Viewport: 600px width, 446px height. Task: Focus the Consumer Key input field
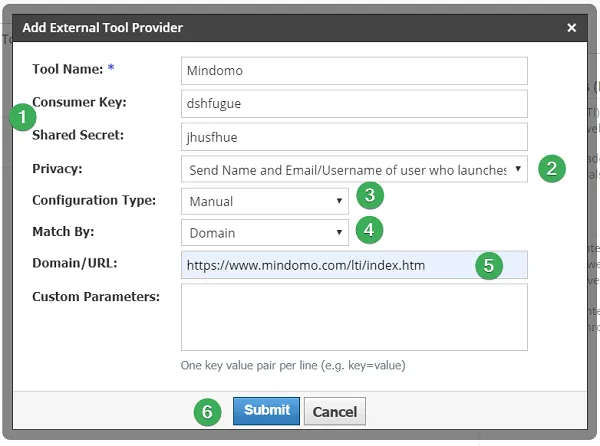[x=354, y=104]
